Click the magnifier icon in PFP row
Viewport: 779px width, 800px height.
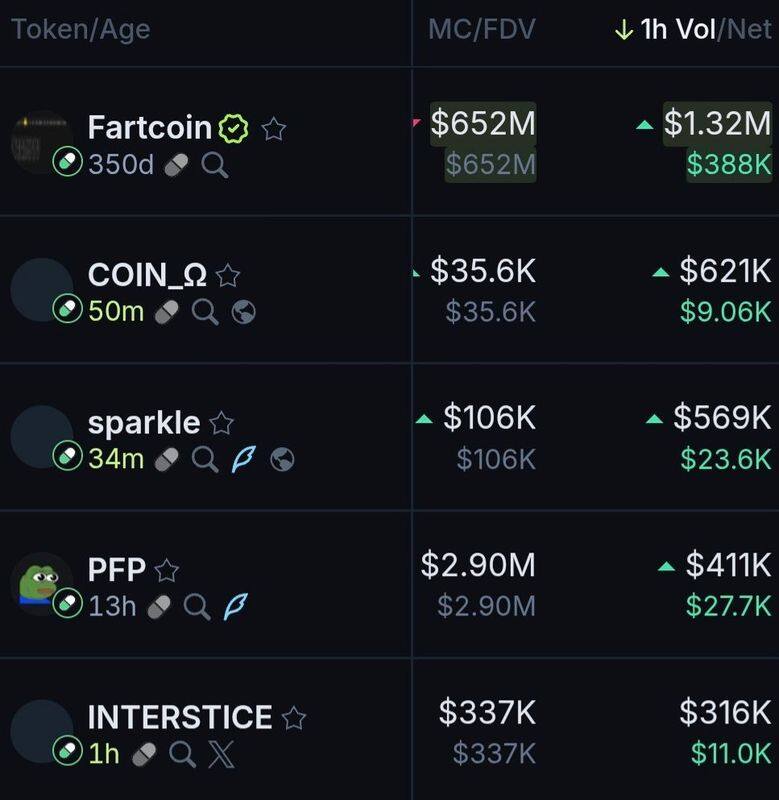[197, 606]
